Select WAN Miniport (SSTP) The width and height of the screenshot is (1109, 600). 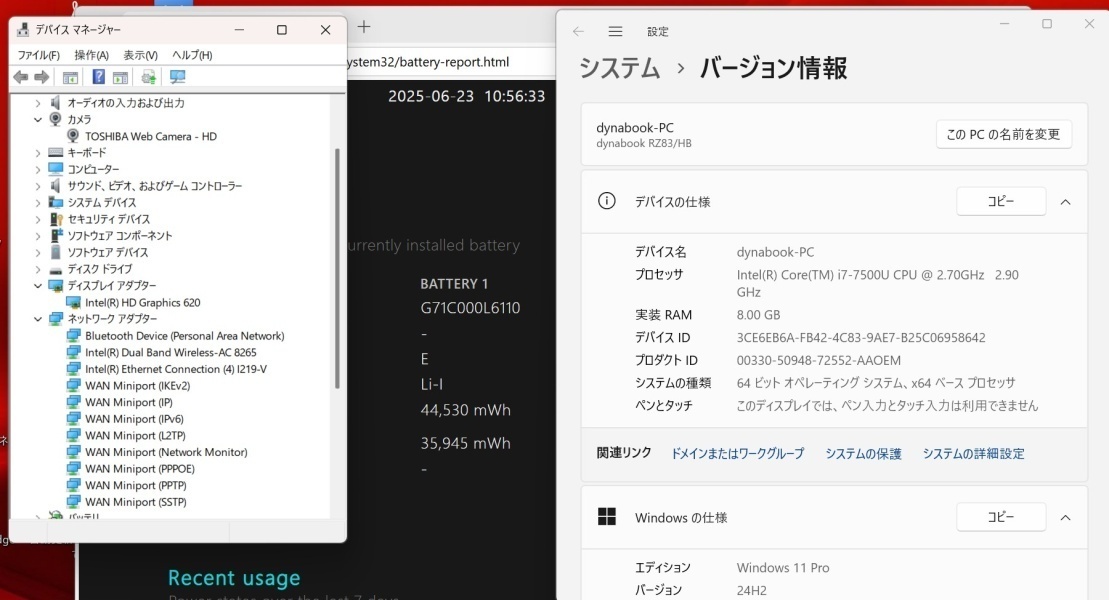136,502
